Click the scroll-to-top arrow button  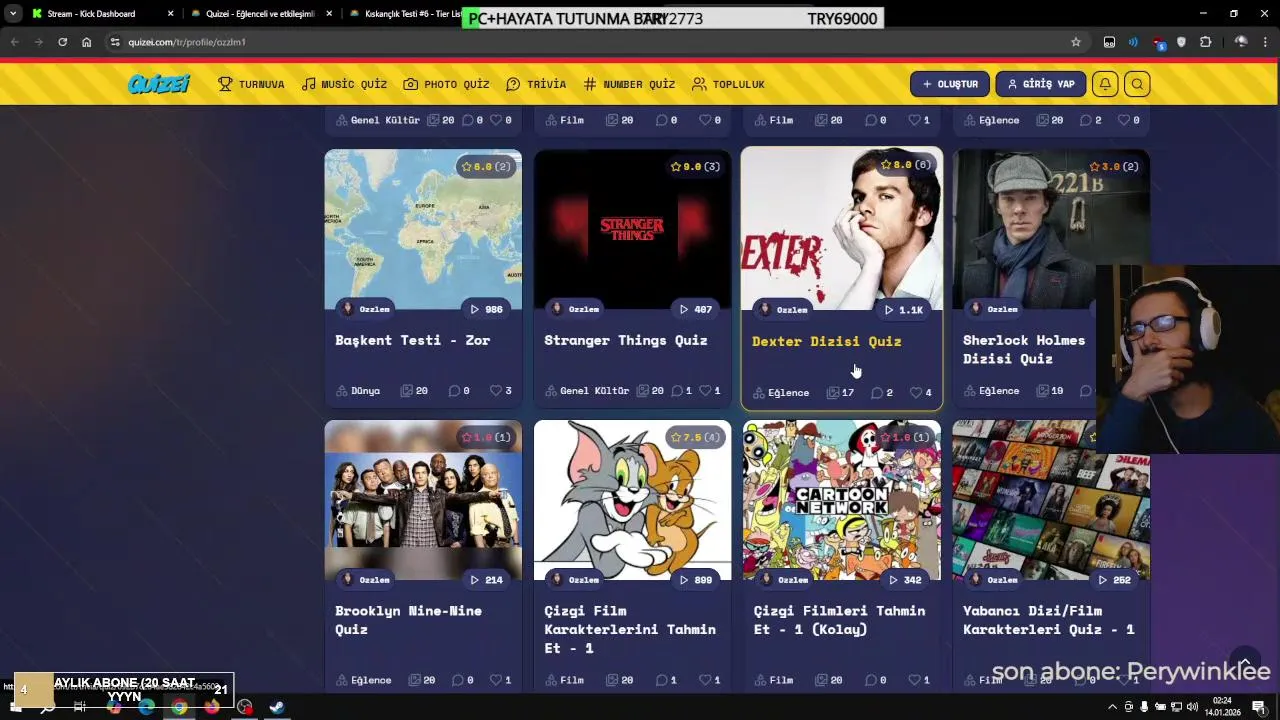[x=1245, y=663]
